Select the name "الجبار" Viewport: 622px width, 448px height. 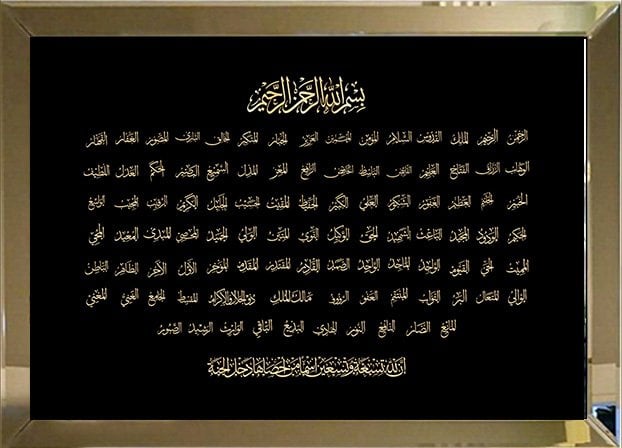[278, 140]
